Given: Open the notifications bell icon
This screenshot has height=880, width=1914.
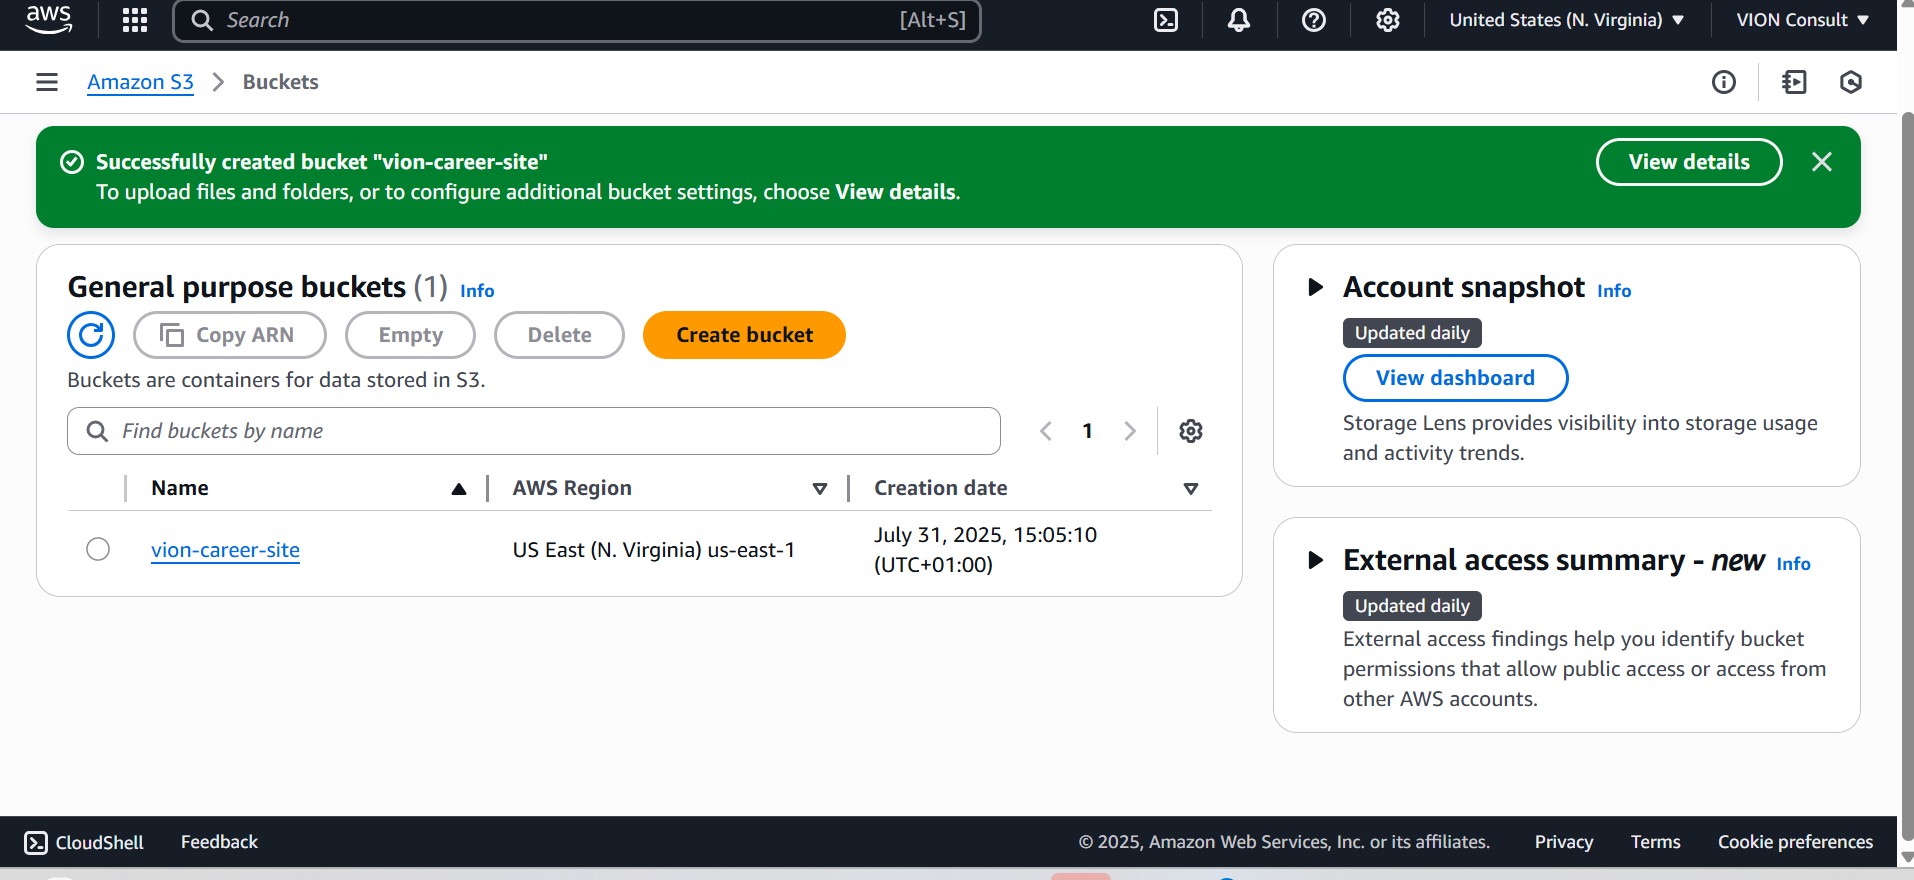Looking at the screenshot, I should tap(1239, 20).
